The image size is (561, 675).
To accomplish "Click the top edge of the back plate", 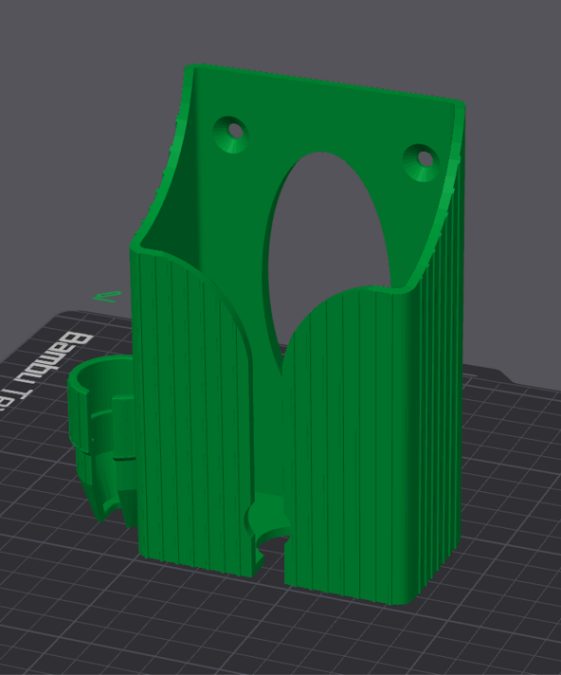I will [325, 84].
